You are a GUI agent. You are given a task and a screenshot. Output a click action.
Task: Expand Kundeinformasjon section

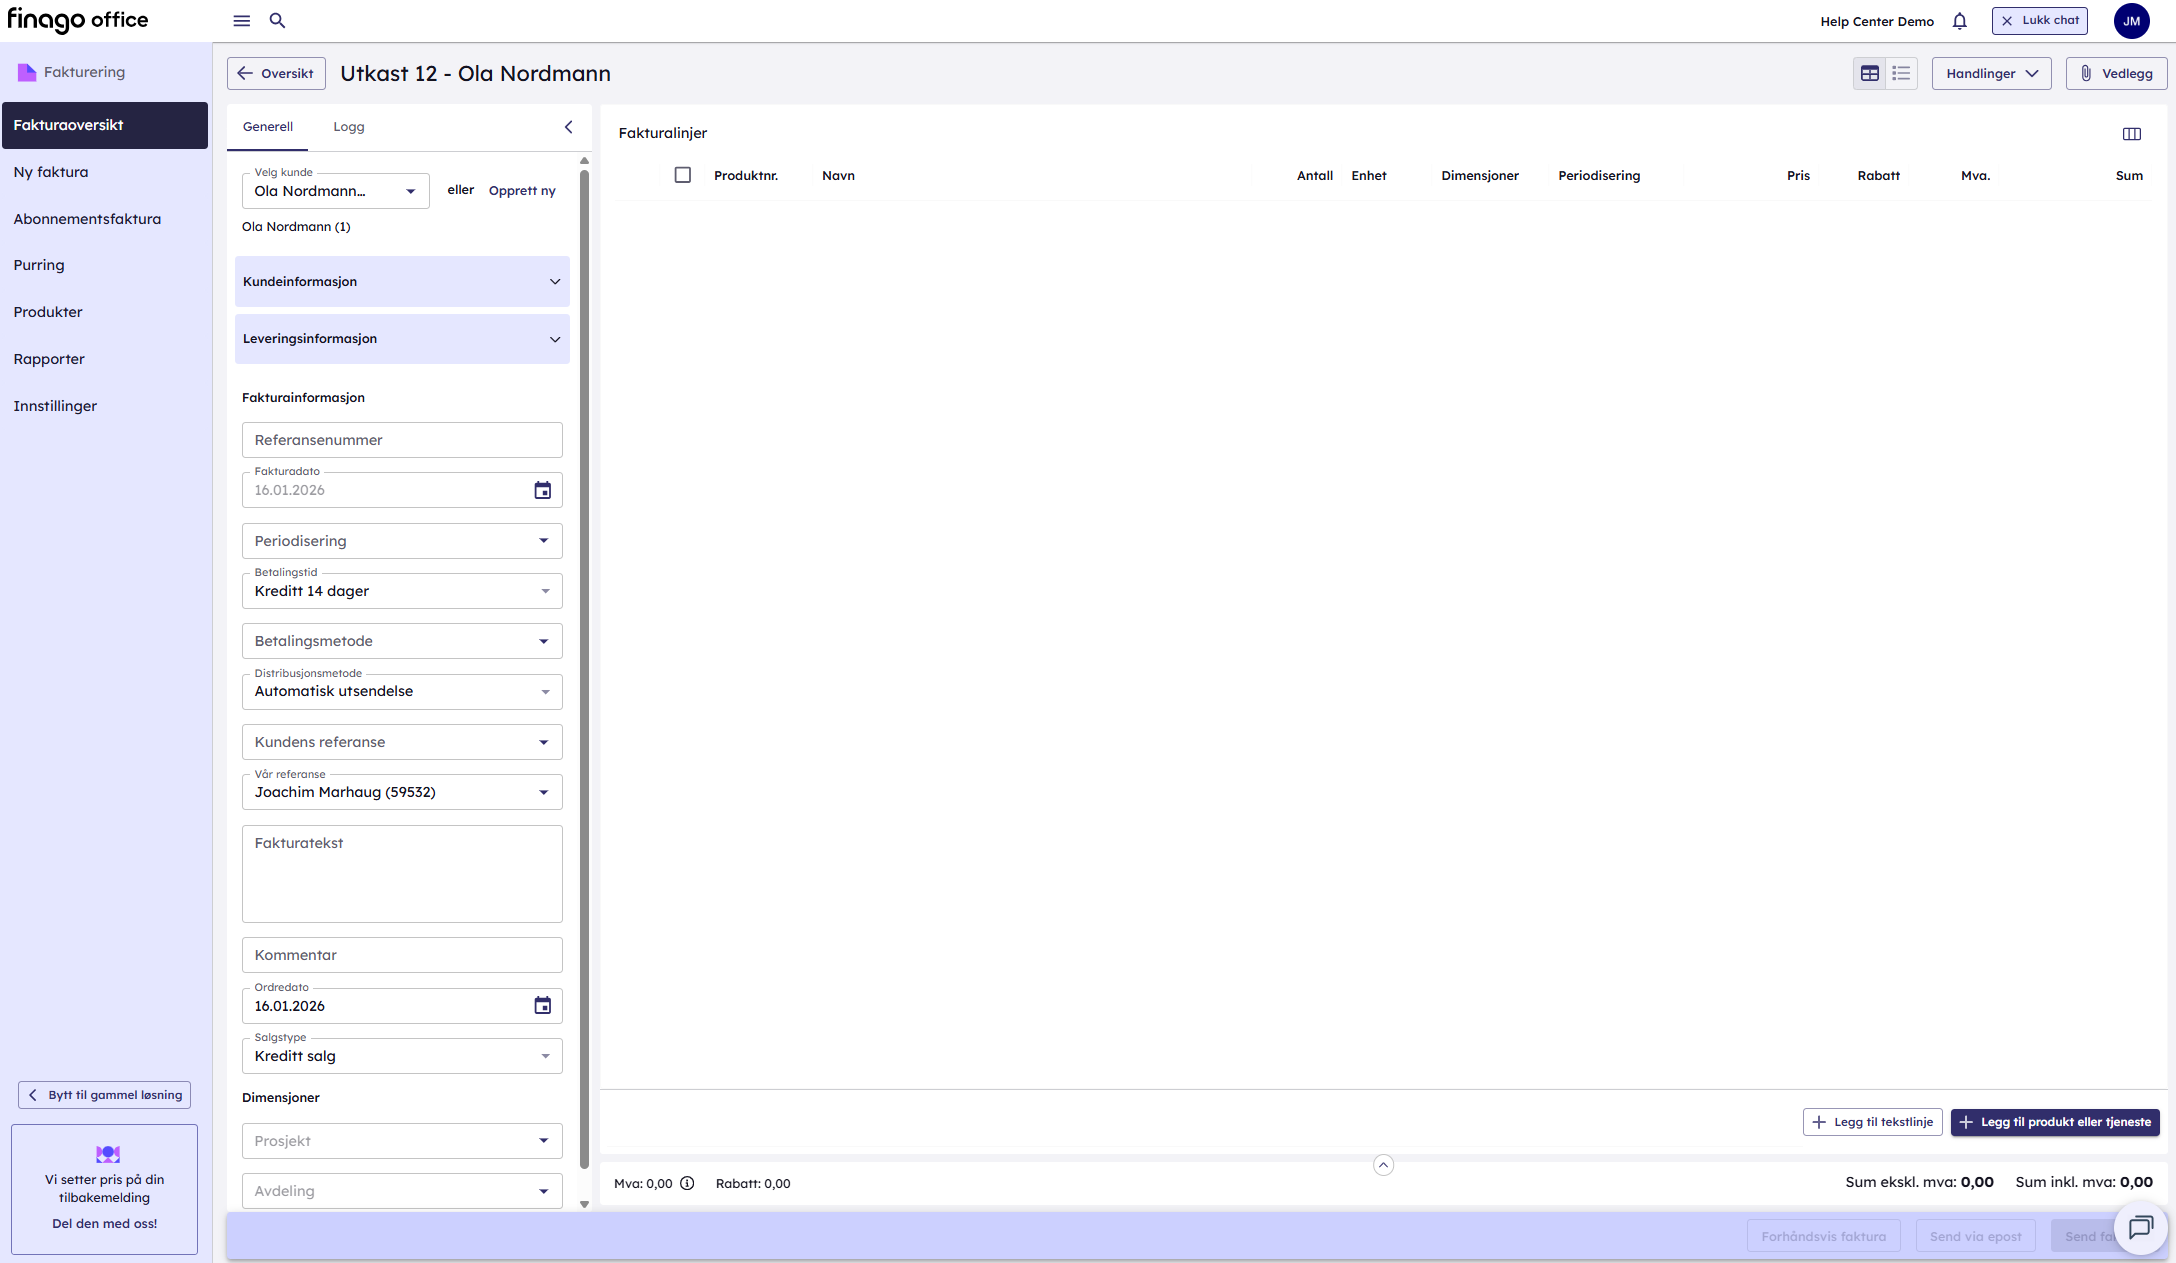[402, 282]
